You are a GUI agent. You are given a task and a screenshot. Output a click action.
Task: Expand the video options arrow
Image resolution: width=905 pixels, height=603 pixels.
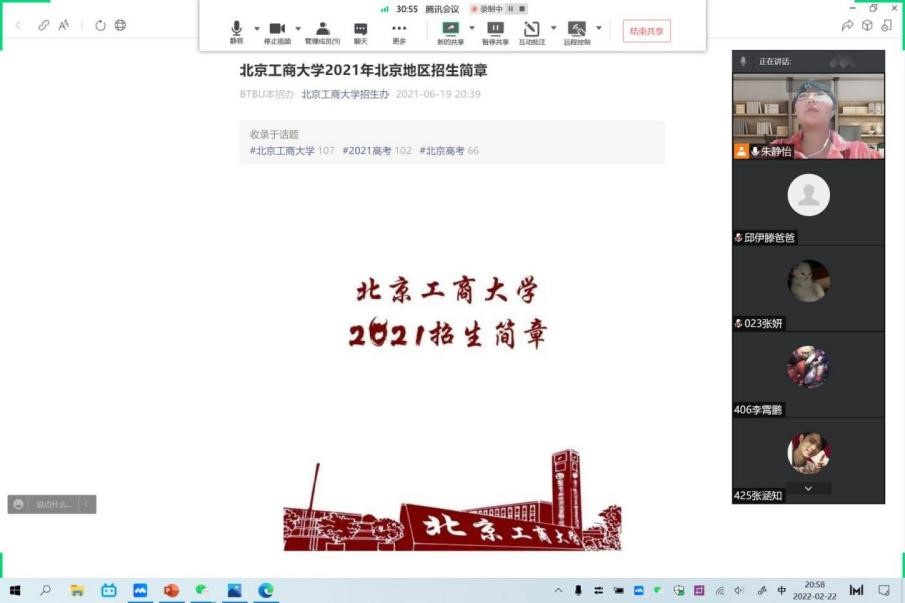click(x=298, y=28)
